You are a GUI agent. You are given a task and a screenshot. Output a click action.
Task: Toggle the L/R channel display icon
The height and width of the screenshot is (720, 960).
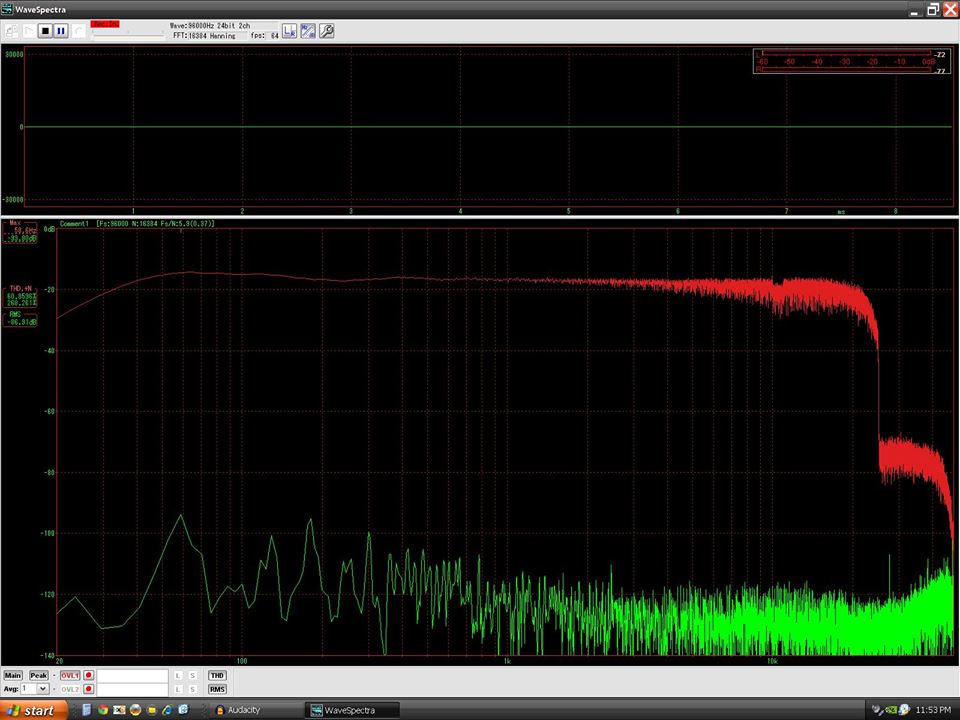290,31
